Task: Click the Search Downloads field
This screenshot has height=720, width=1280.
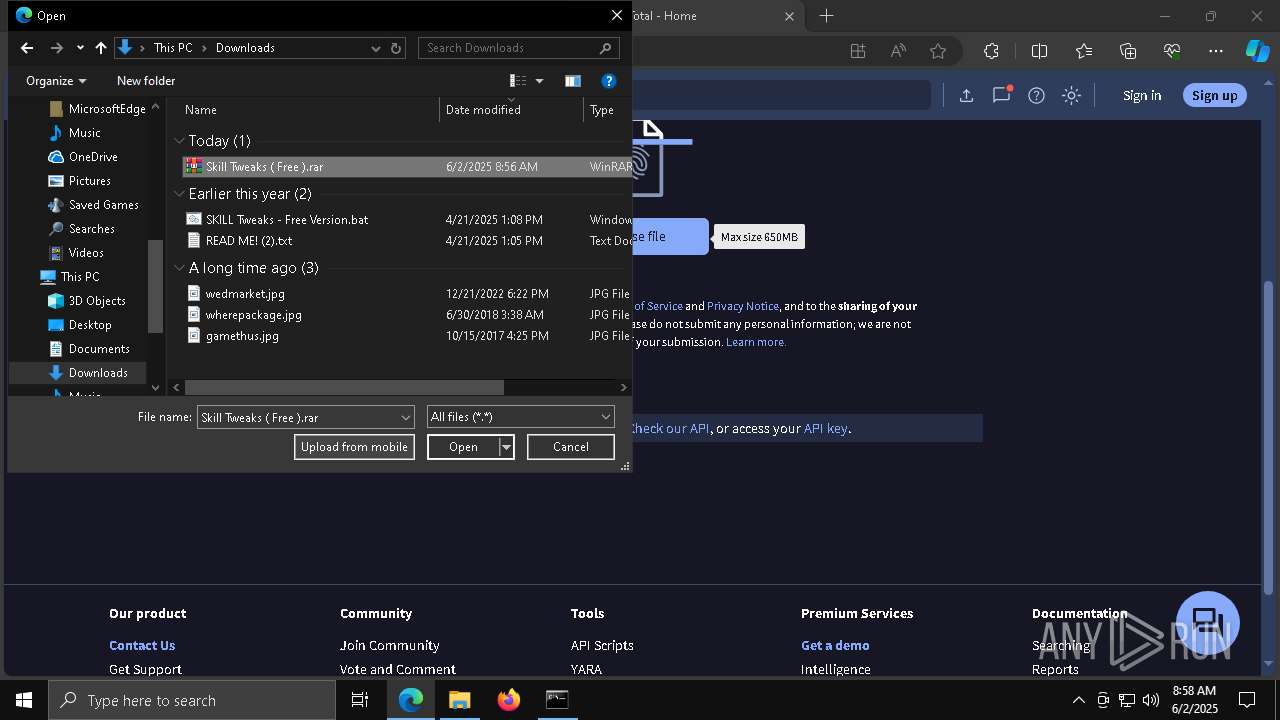Action: coord(518,48)
